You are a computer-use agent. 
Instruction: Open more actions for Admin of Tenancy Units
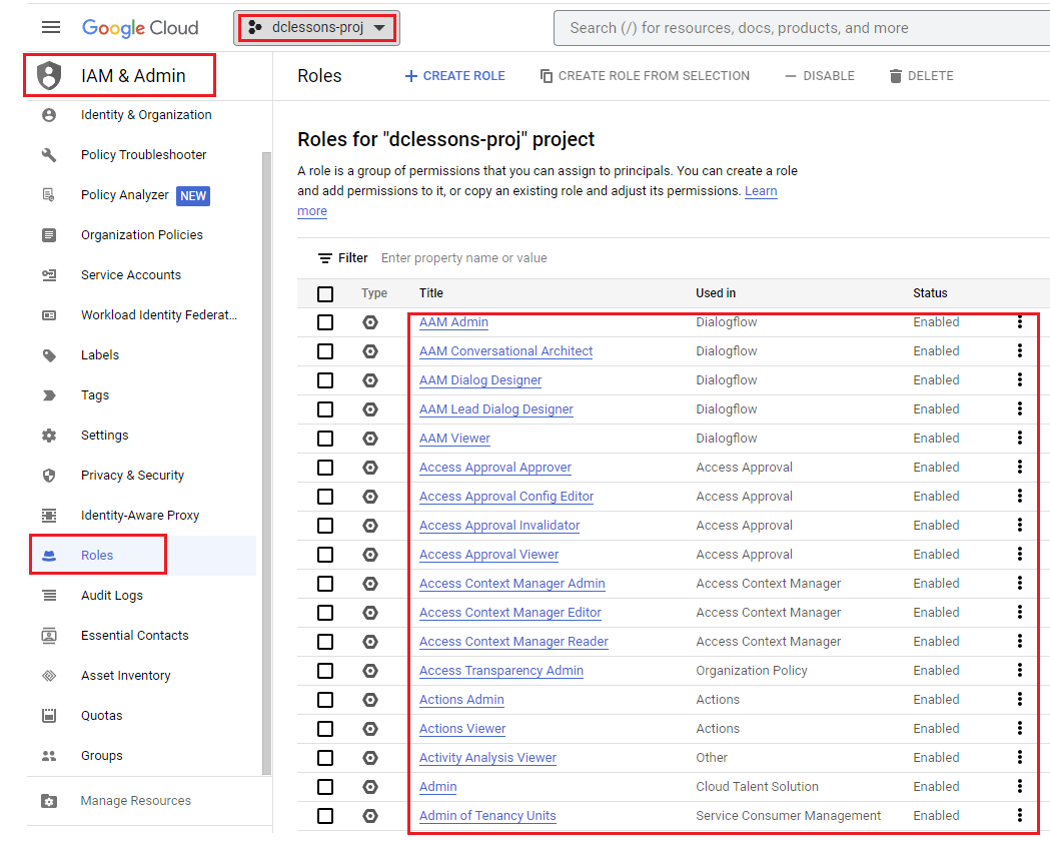1020,815
